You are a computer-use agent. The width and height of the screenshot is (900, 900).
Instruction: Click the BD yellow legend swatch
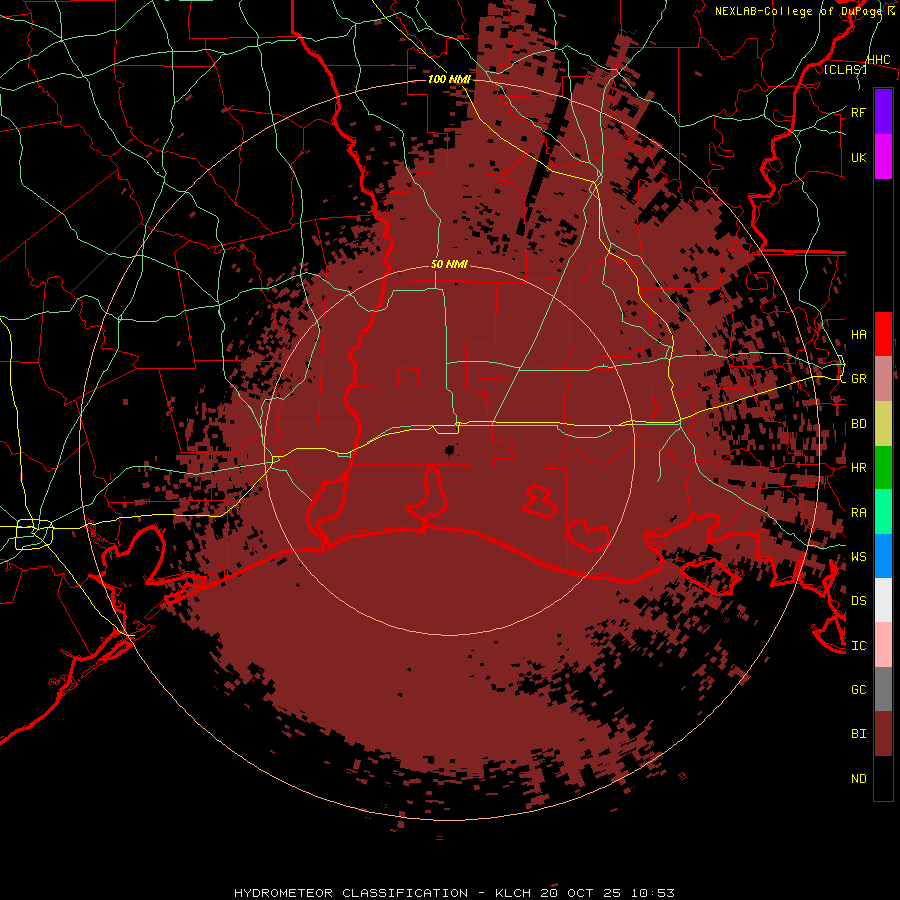pos(883,424)
